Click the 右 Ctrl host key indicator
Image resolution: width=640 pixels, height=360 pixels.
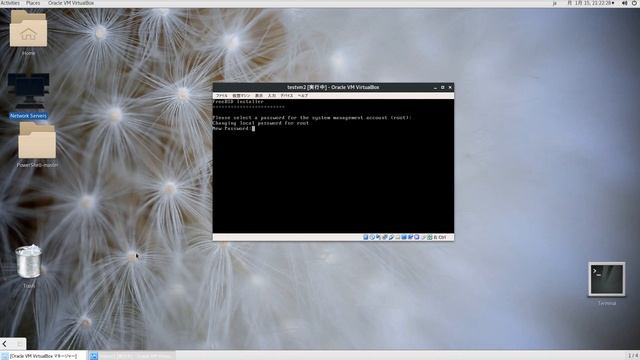[440, 237]
